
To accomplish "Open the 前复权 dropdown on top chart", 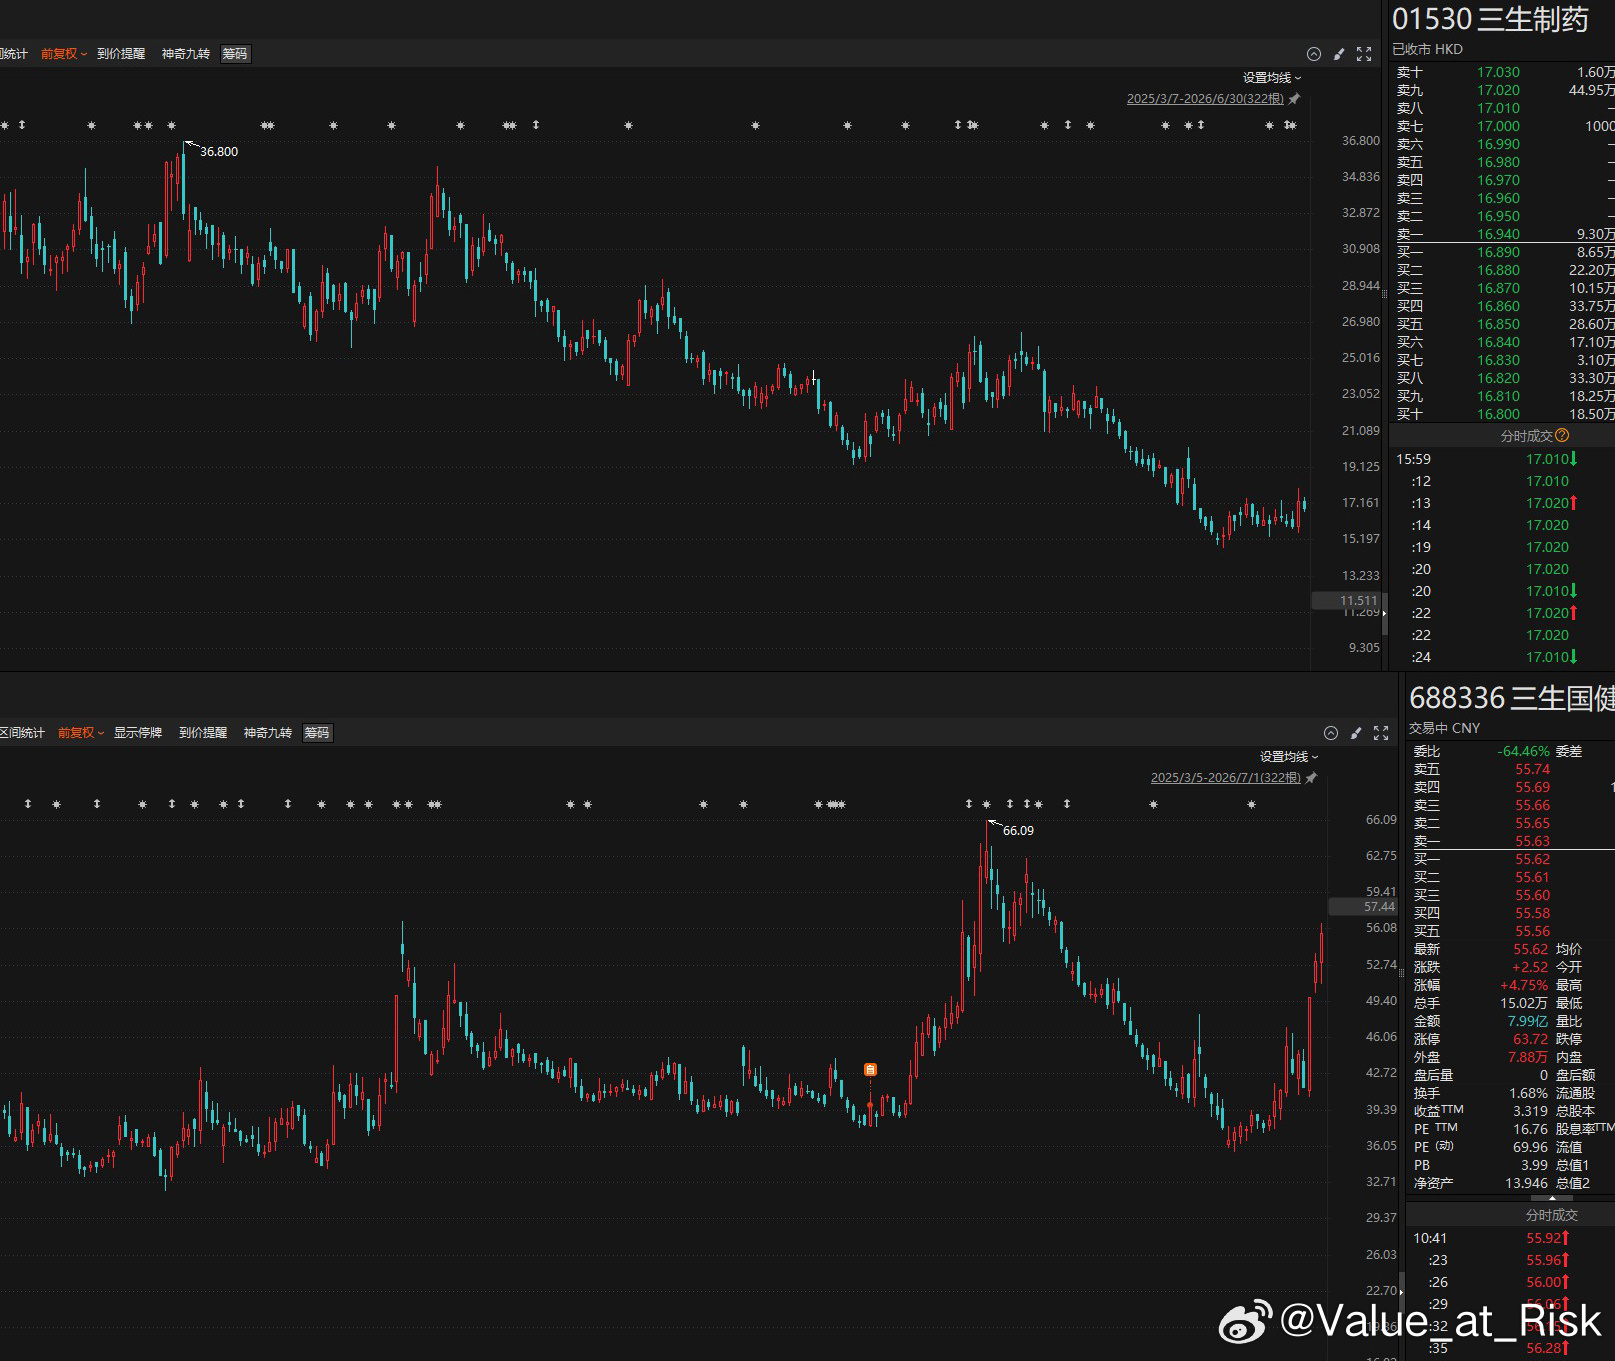I will [64, 54].
